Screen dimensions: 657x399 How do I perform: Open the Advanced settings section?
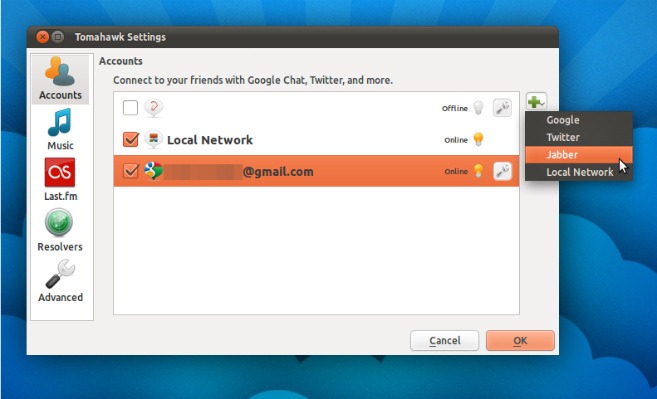[x=60, y=280]
